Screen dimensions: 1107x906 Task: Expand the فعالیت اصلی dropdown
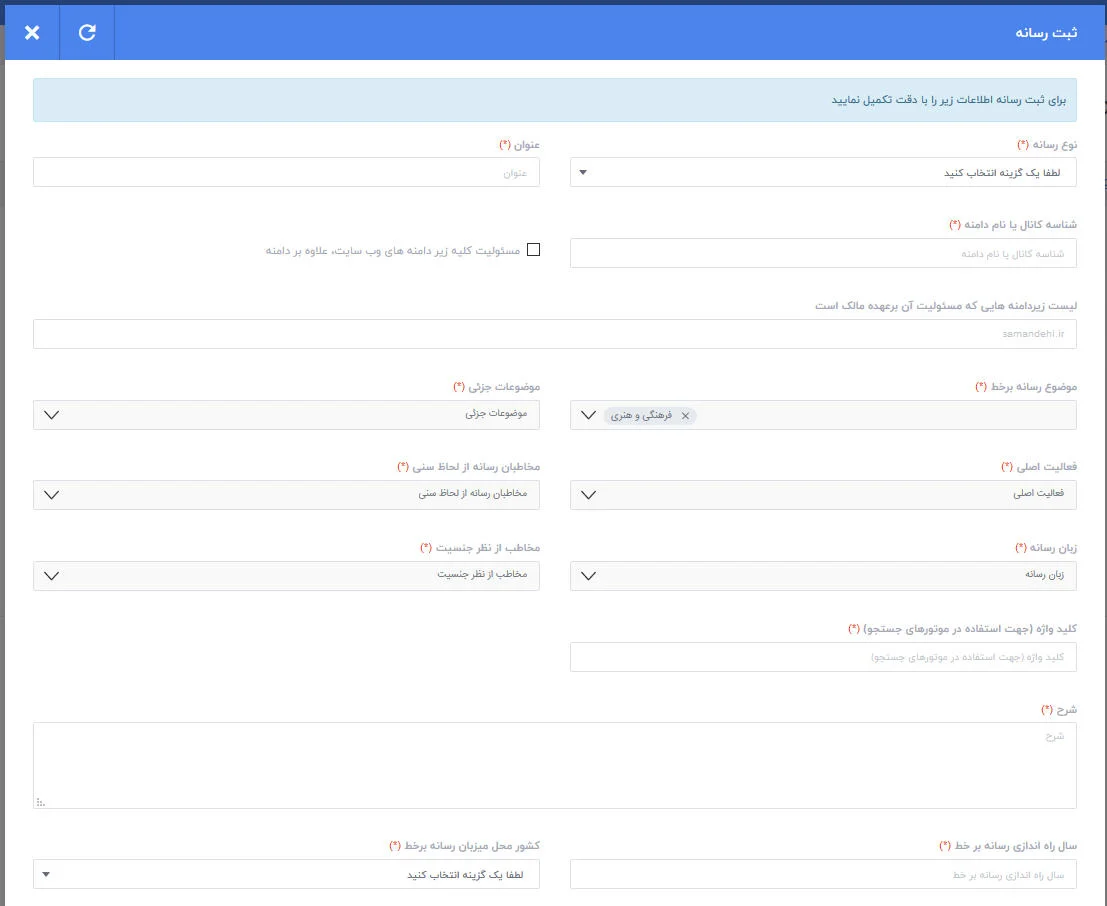pyautogui.click(x=823, y=495)
